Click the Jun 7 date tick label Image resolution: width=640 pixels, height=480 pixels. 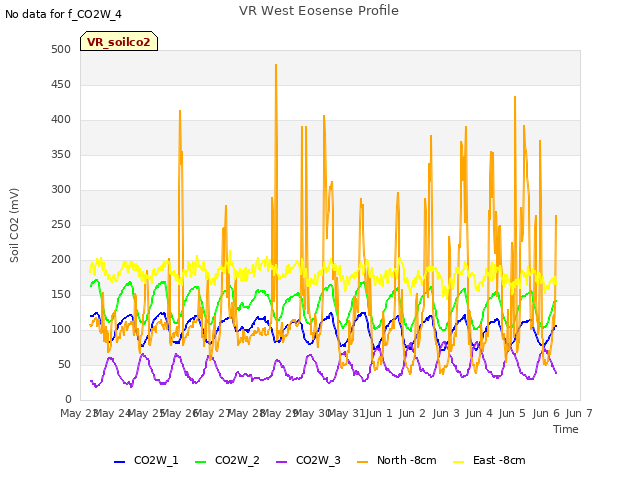pyautogui.click(x=579, y=413)
